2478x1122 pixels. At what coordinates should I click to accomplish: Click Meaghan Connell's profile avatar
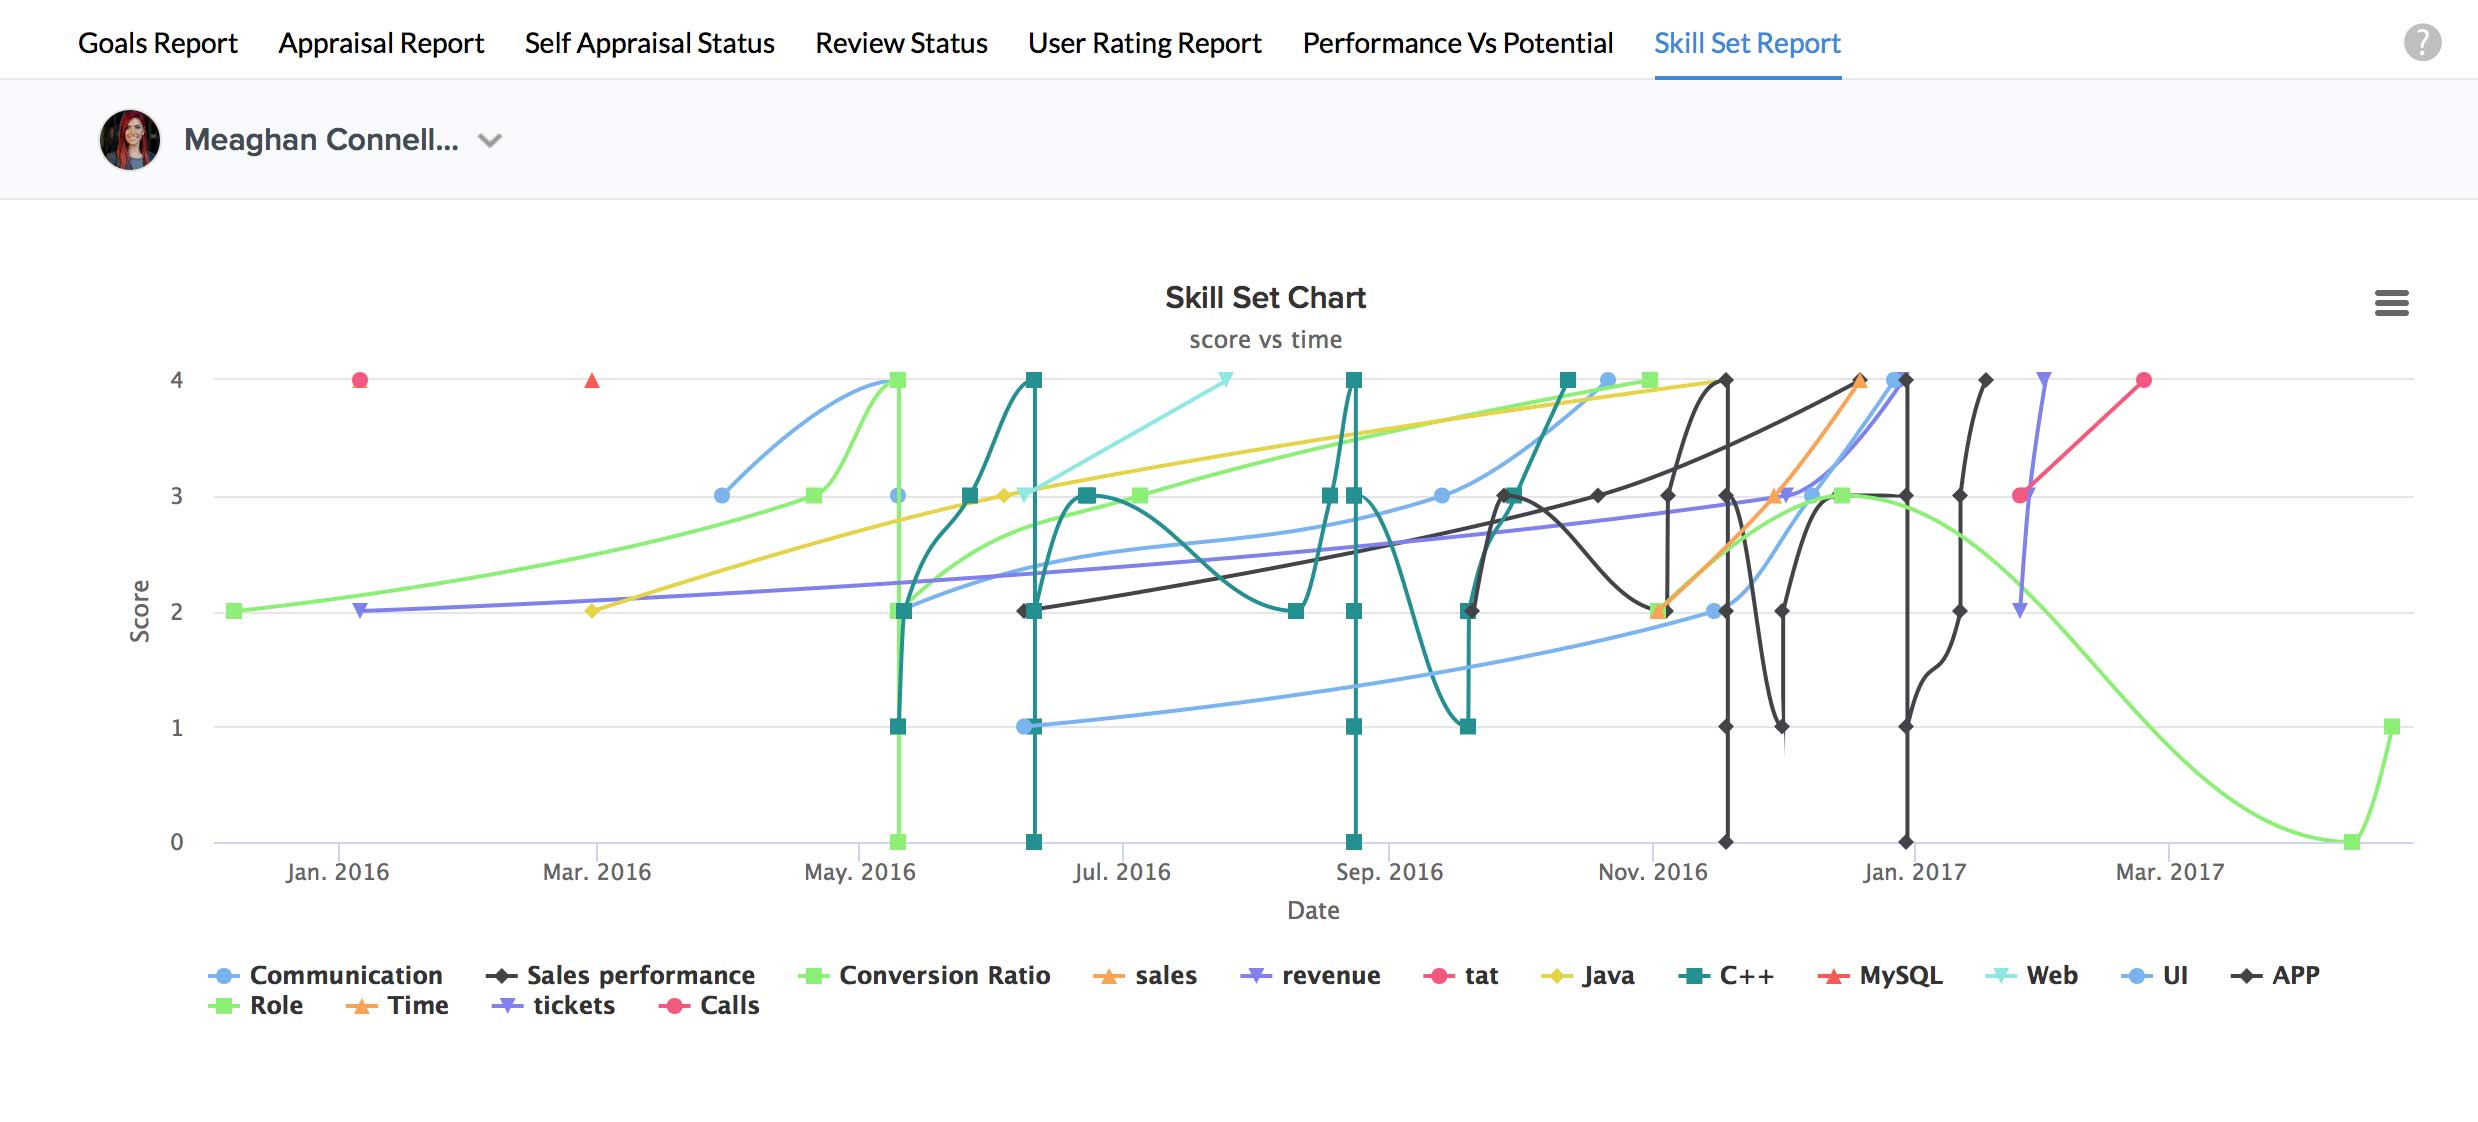130,140
